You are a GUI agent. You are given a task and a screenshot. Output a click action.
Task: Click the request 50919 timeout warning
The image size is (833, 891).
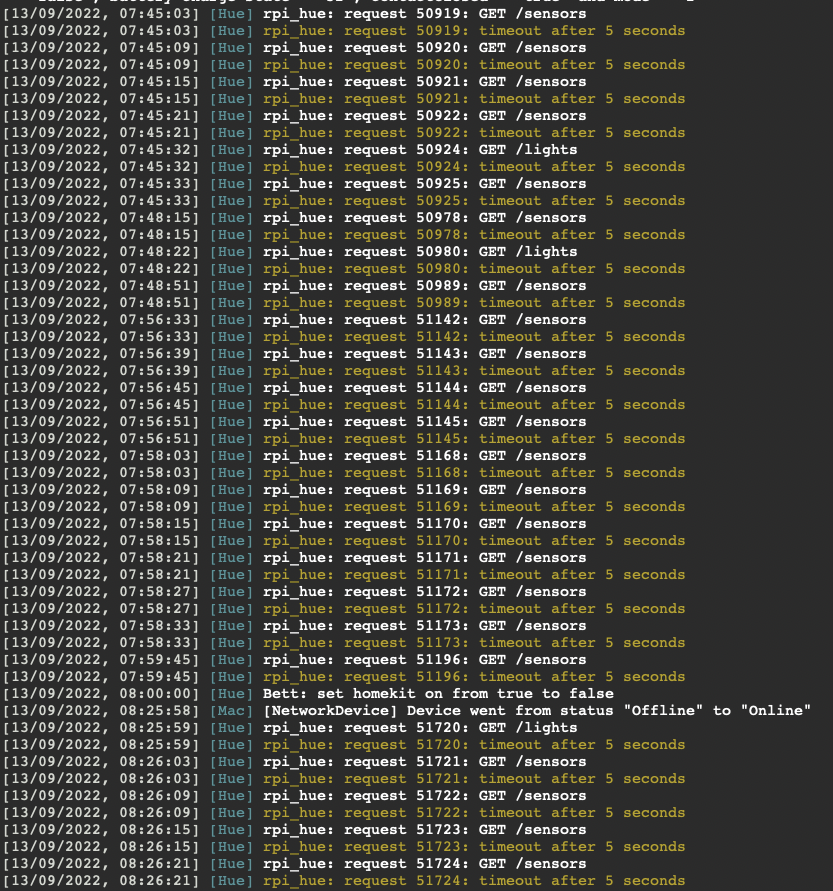pyautogui.click(x=474, y=31)
